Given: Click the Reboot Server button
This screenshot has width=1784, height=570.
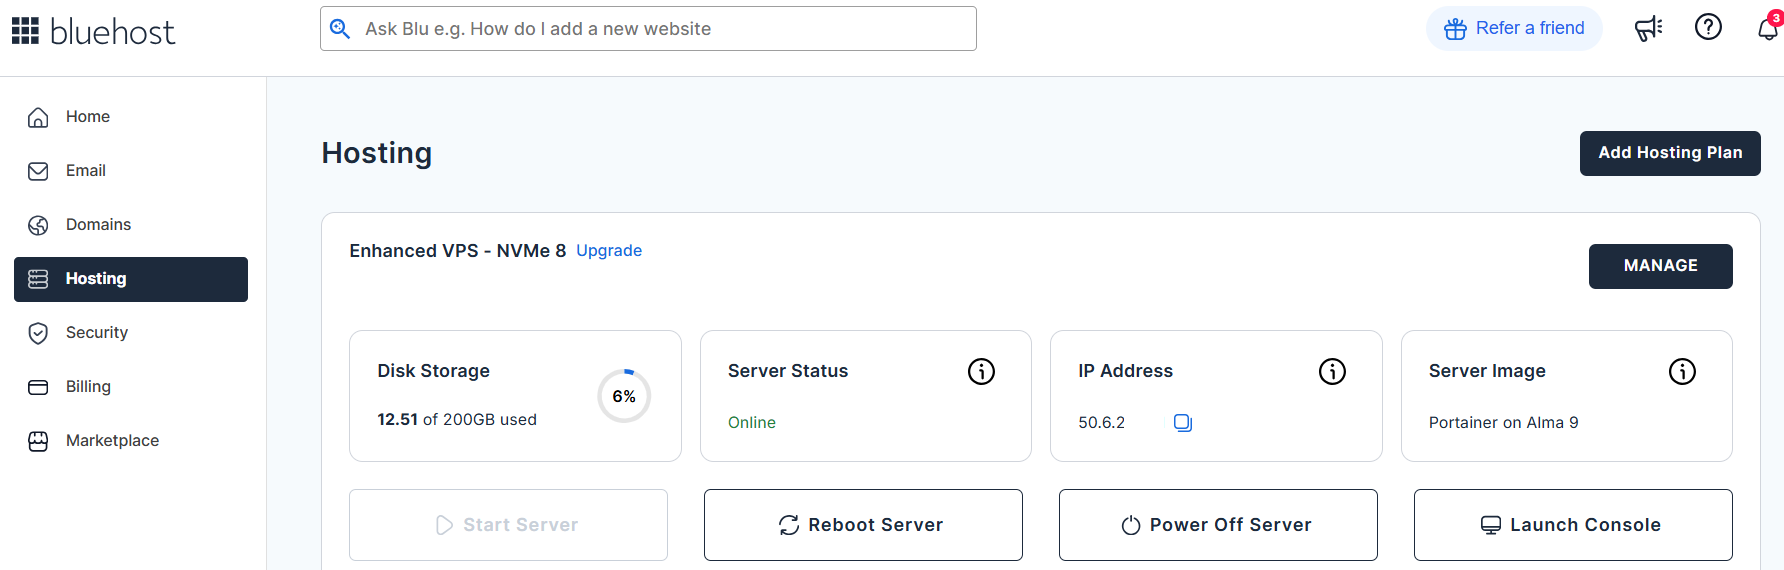Looking at the screenshot, I should click(863, 525).
